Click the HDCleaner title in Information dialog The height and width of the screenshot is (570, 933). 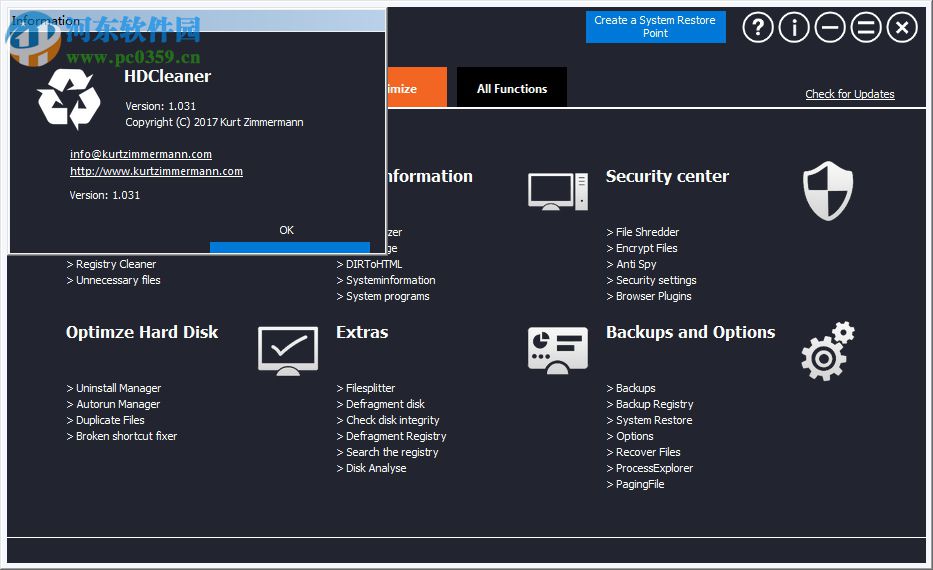point(167,76)
